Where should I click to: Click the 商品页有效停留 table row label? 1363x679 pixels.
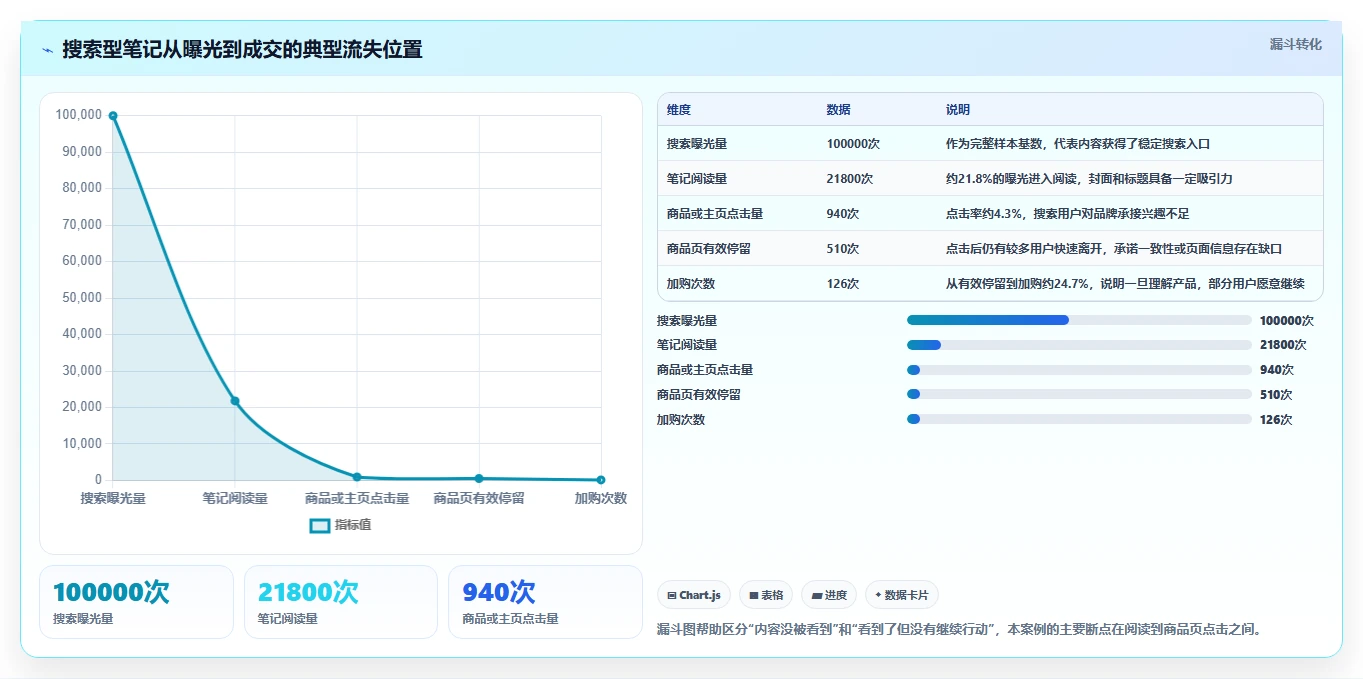709,249
